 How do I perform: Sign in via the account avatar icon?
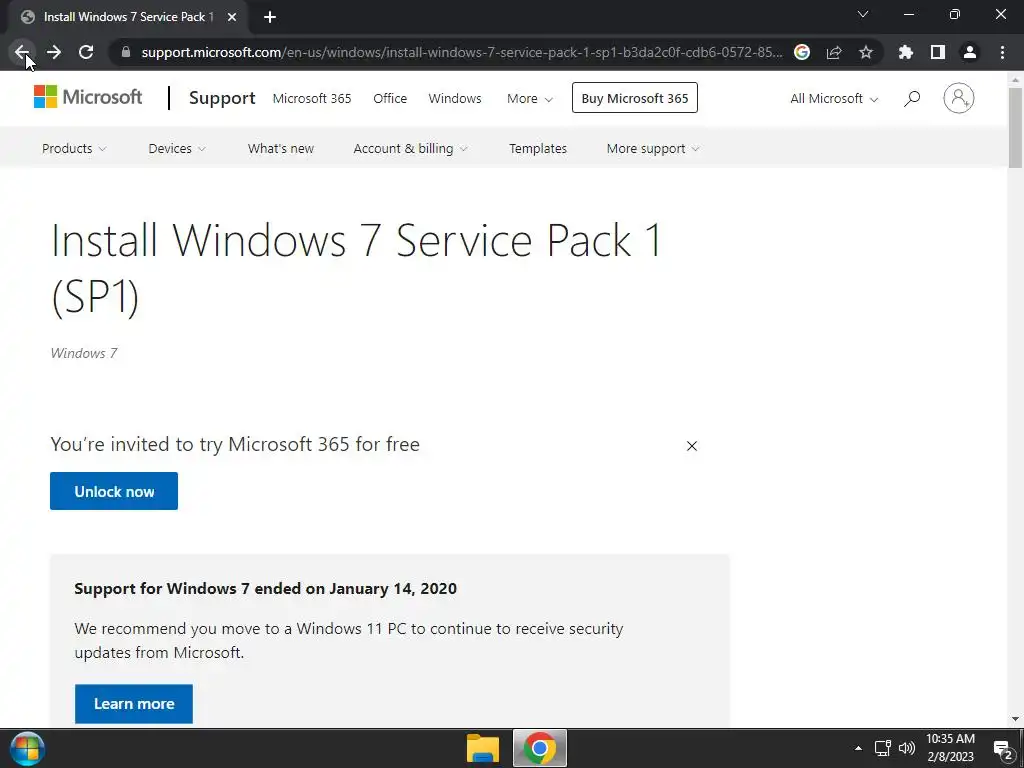959,98
